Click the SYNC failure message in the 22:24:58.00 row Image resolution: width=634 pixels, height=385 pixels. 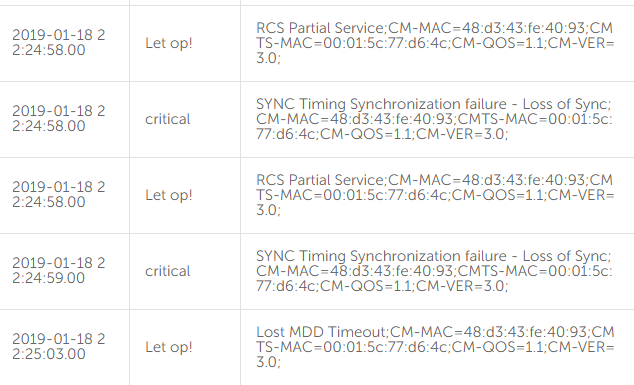click(434, 119)
